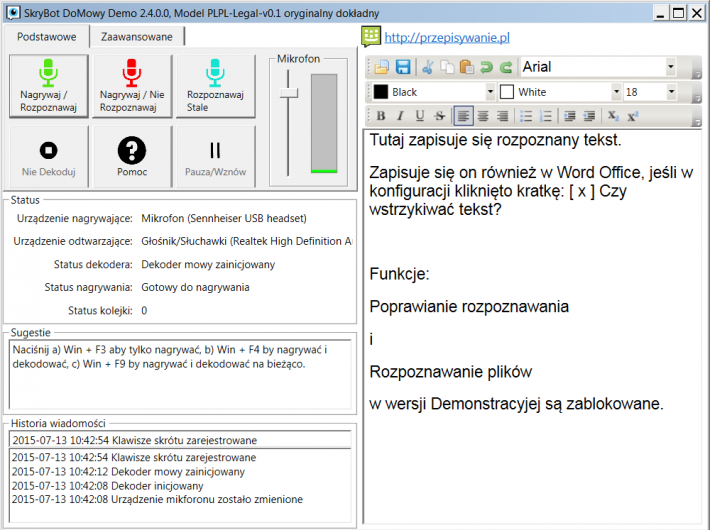This screenshot has width=710, height=530.
Task: Toggle strikethrough formatting
Action: point(439,116)
